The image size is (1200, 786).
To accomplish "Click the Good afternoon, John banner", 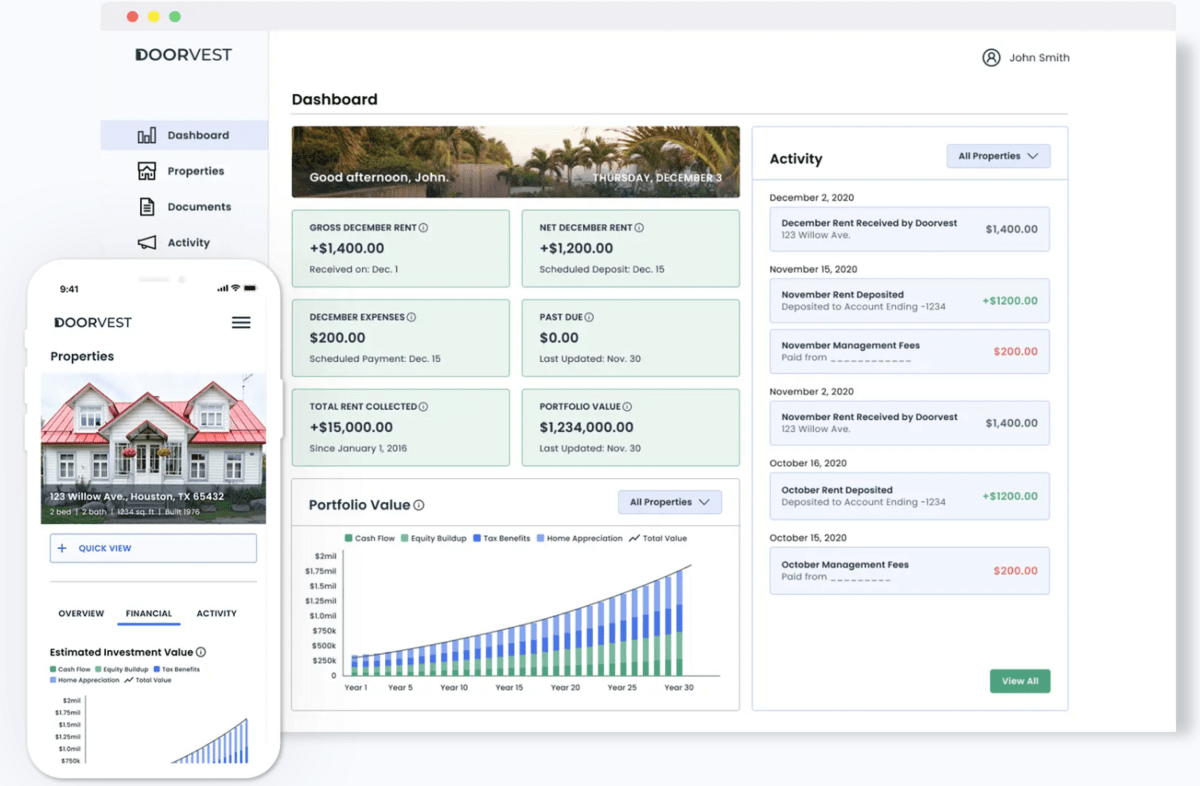I will coord(516,162).
